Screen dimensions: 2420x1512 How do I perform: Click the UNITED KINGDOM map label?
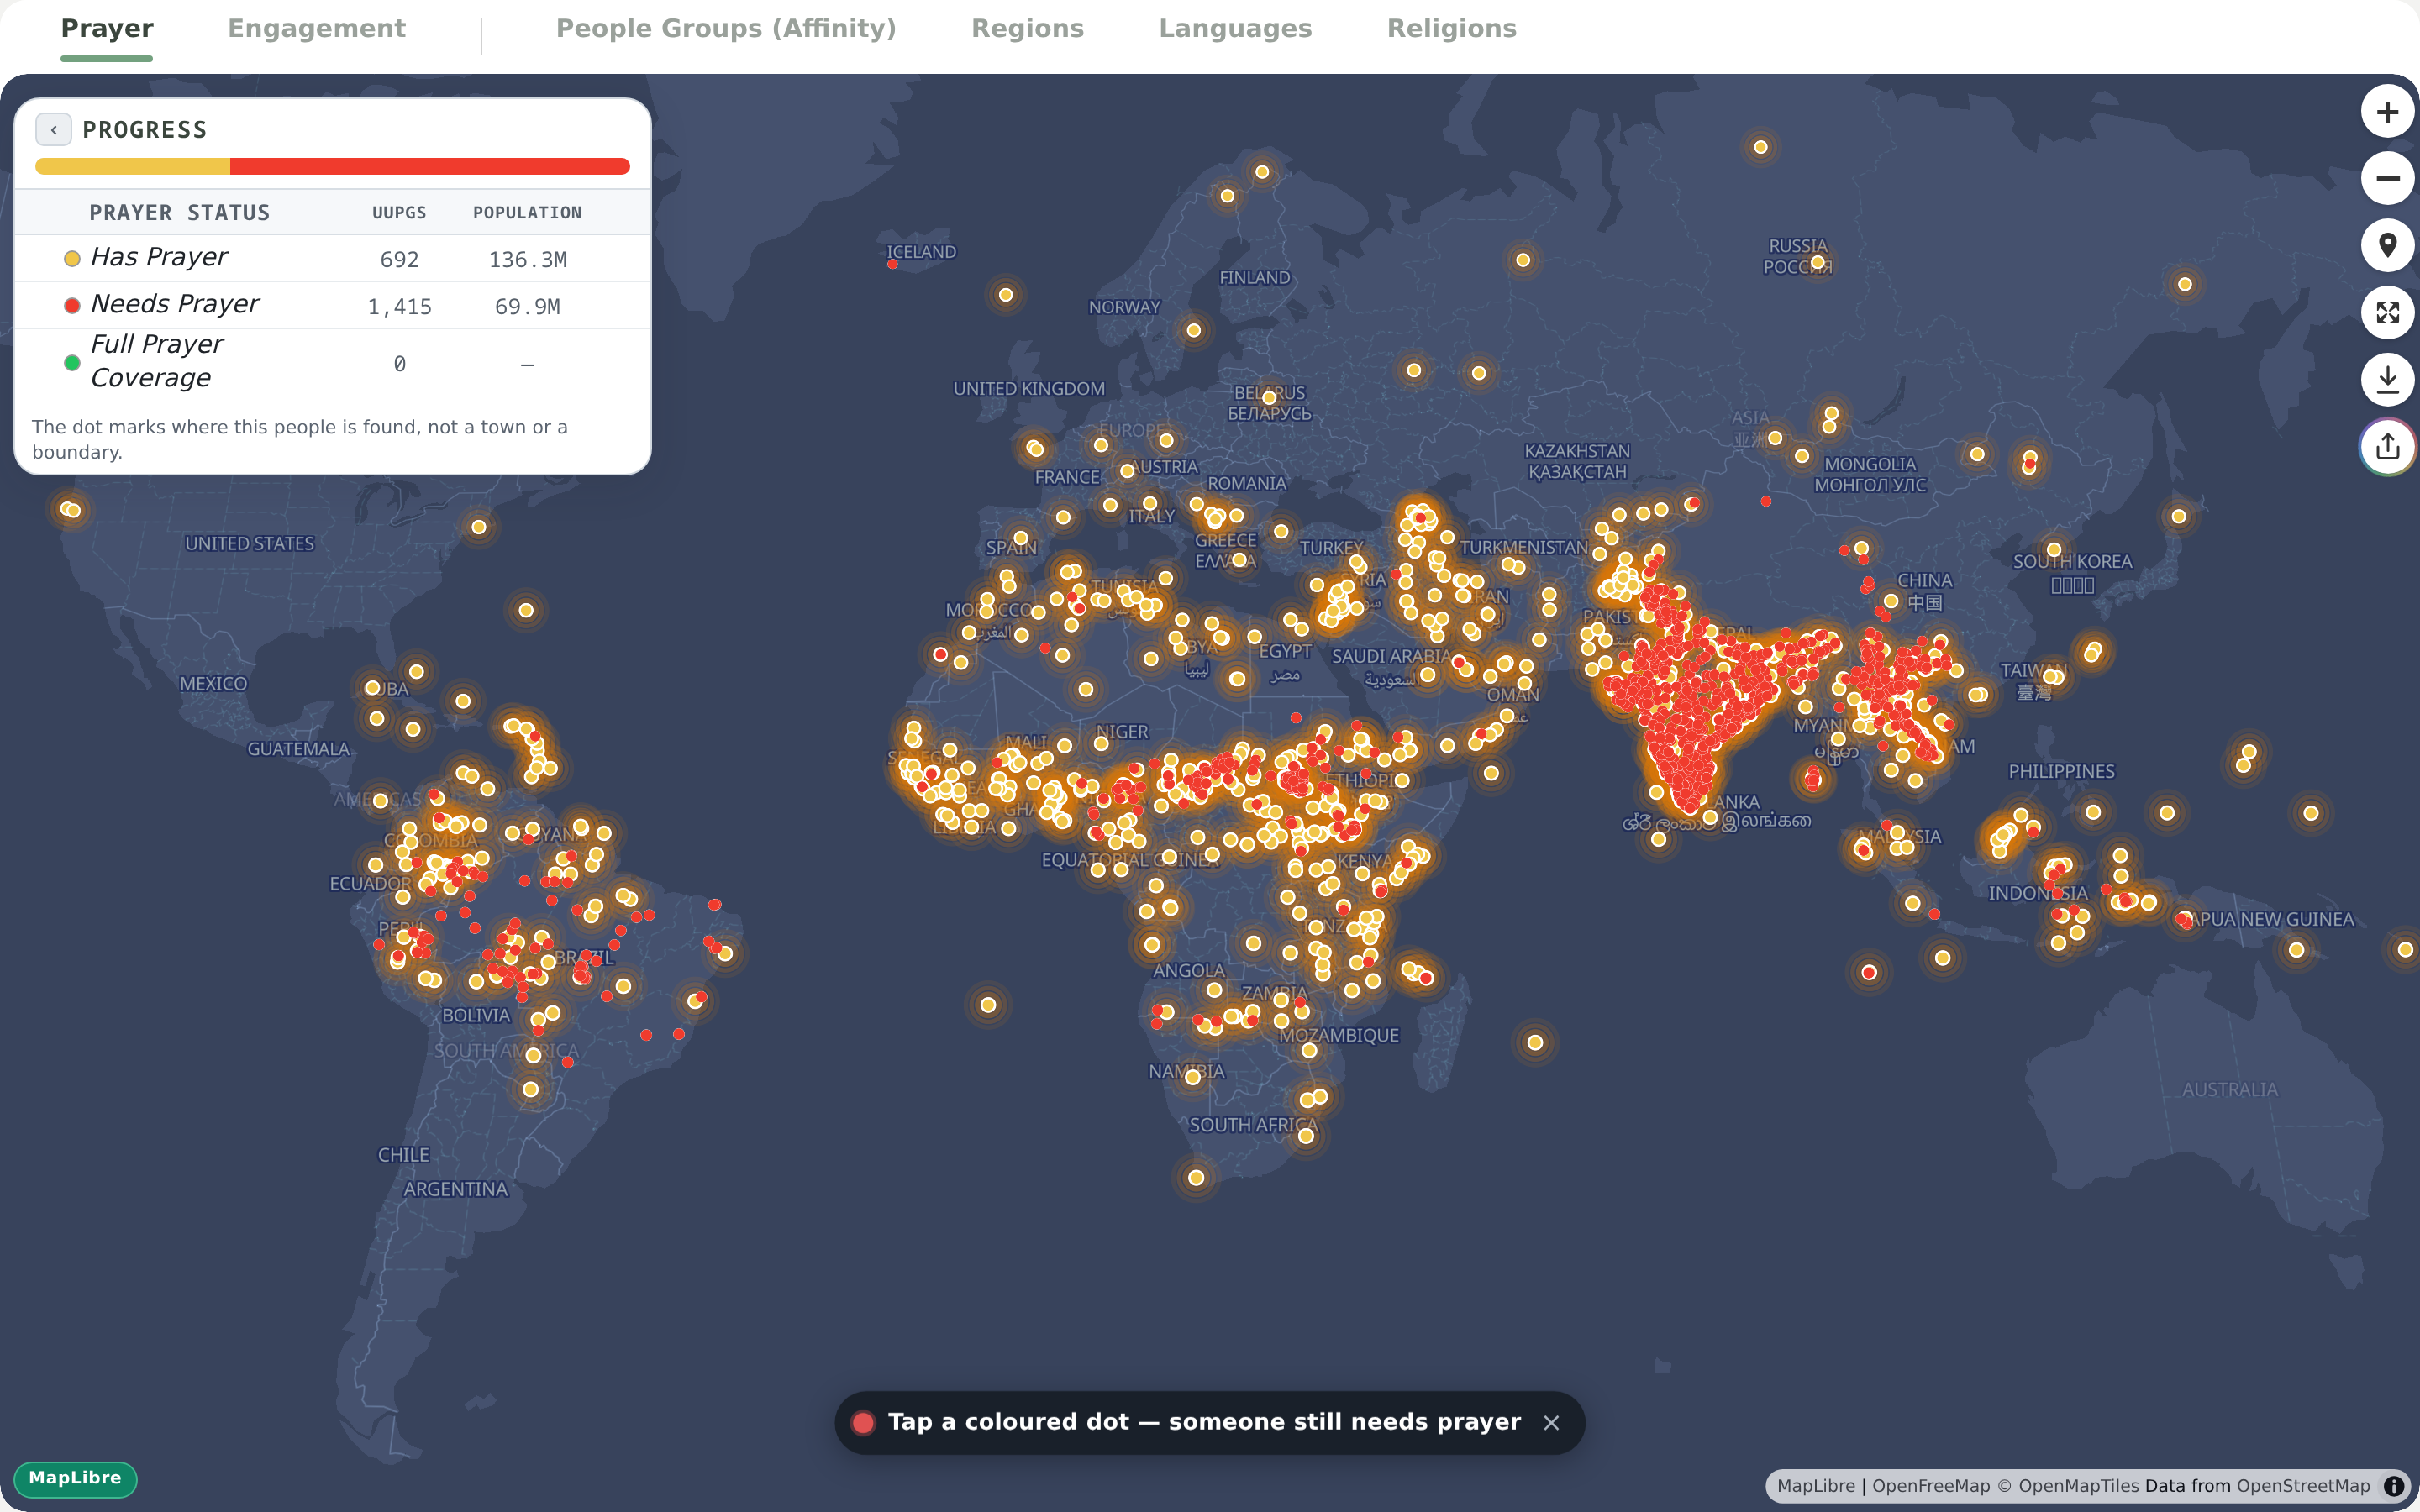click(x=1028, y=389)
